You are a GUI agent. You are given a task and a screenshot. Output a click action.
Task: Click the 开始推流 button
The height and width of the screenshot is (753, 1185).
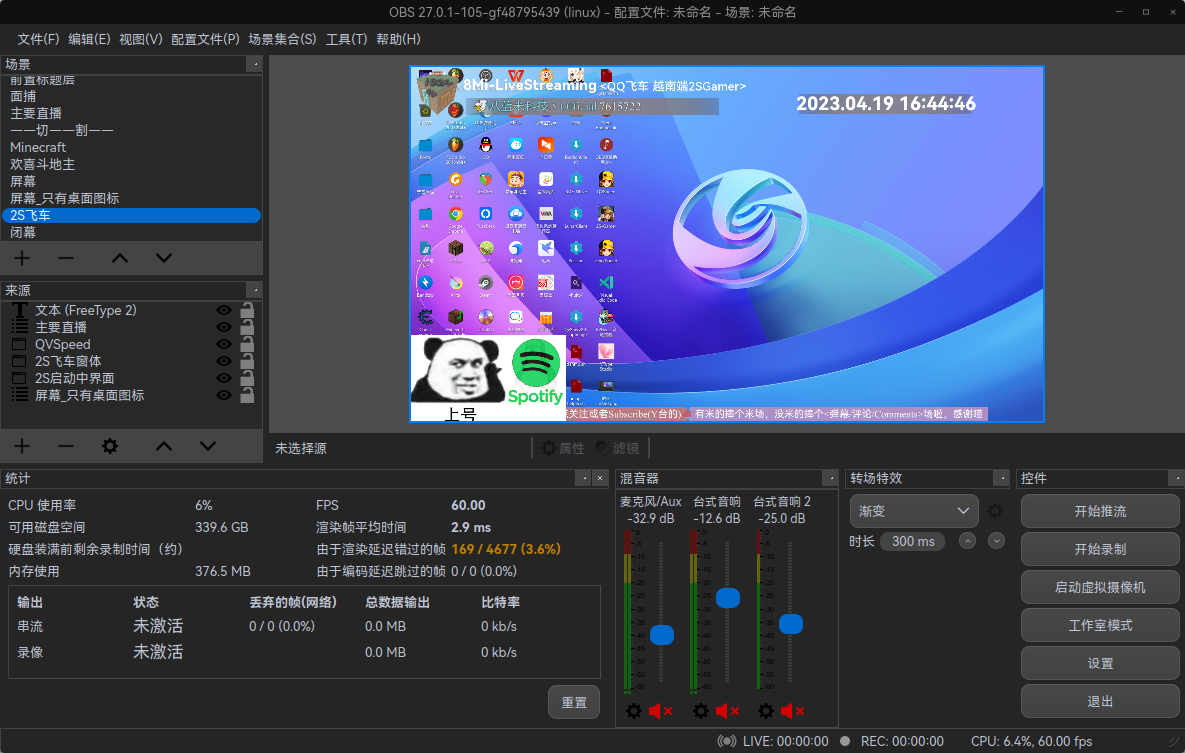tap(1100, 511)
